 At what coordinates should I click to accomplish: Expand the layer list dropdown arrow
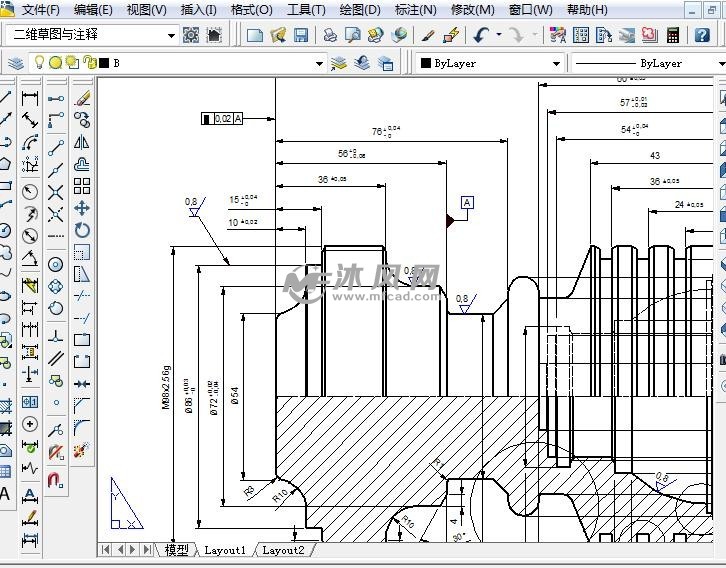pyautogui.click(x=319, y=63)
